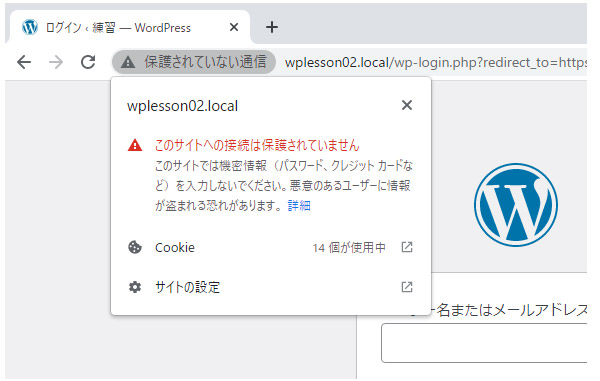Click the 保護されていない通信 security chip
The height and width of the screenshot is (381, 600).
point(194,62)
